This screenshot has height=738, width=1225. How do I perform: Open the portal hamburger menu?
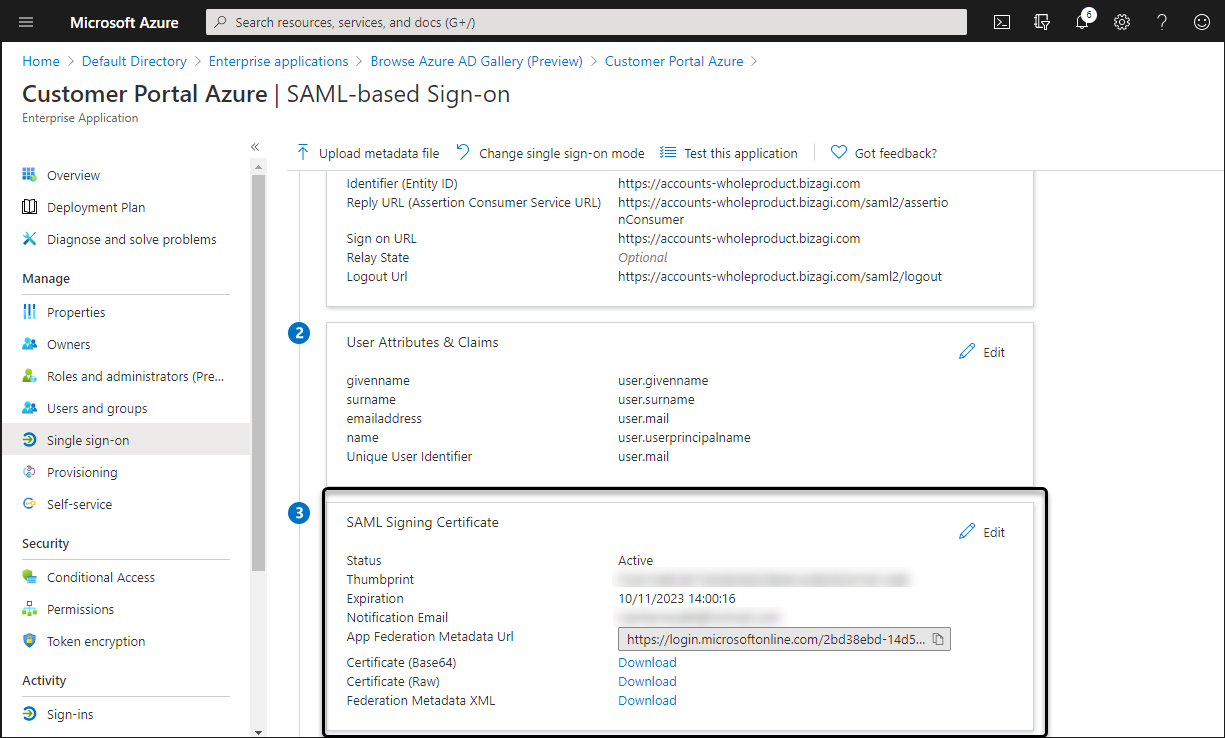coord(26,22)
